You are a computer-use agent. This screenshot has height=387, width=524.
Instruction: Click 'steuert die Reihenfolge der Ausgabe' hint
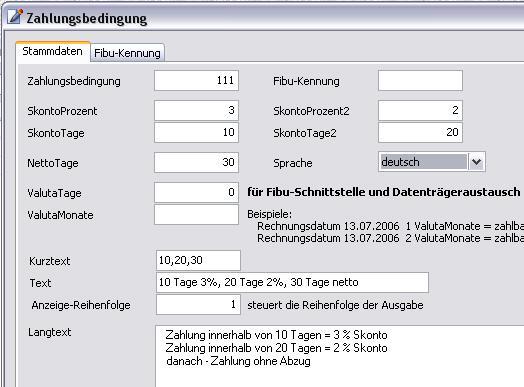(335, 305)
